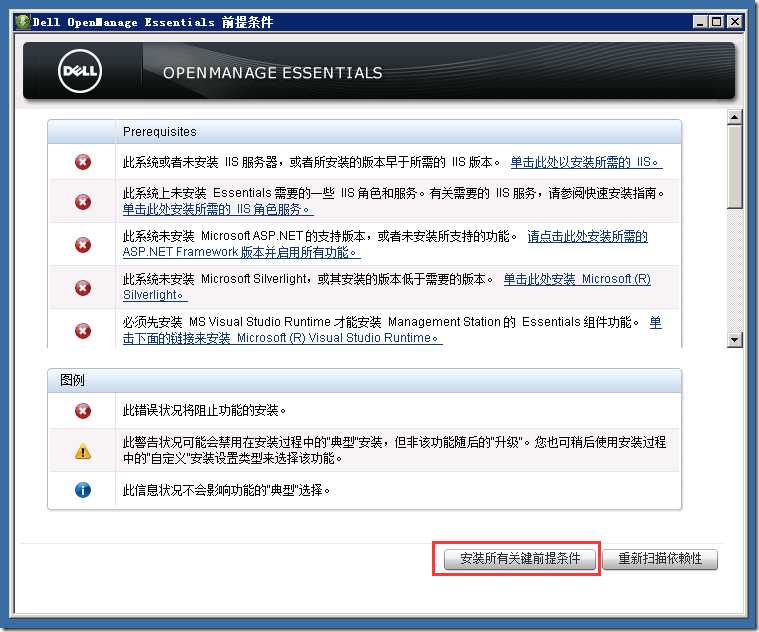
Task: Click the prerequisites list scrollbar thumb
Action: [734, 167]
